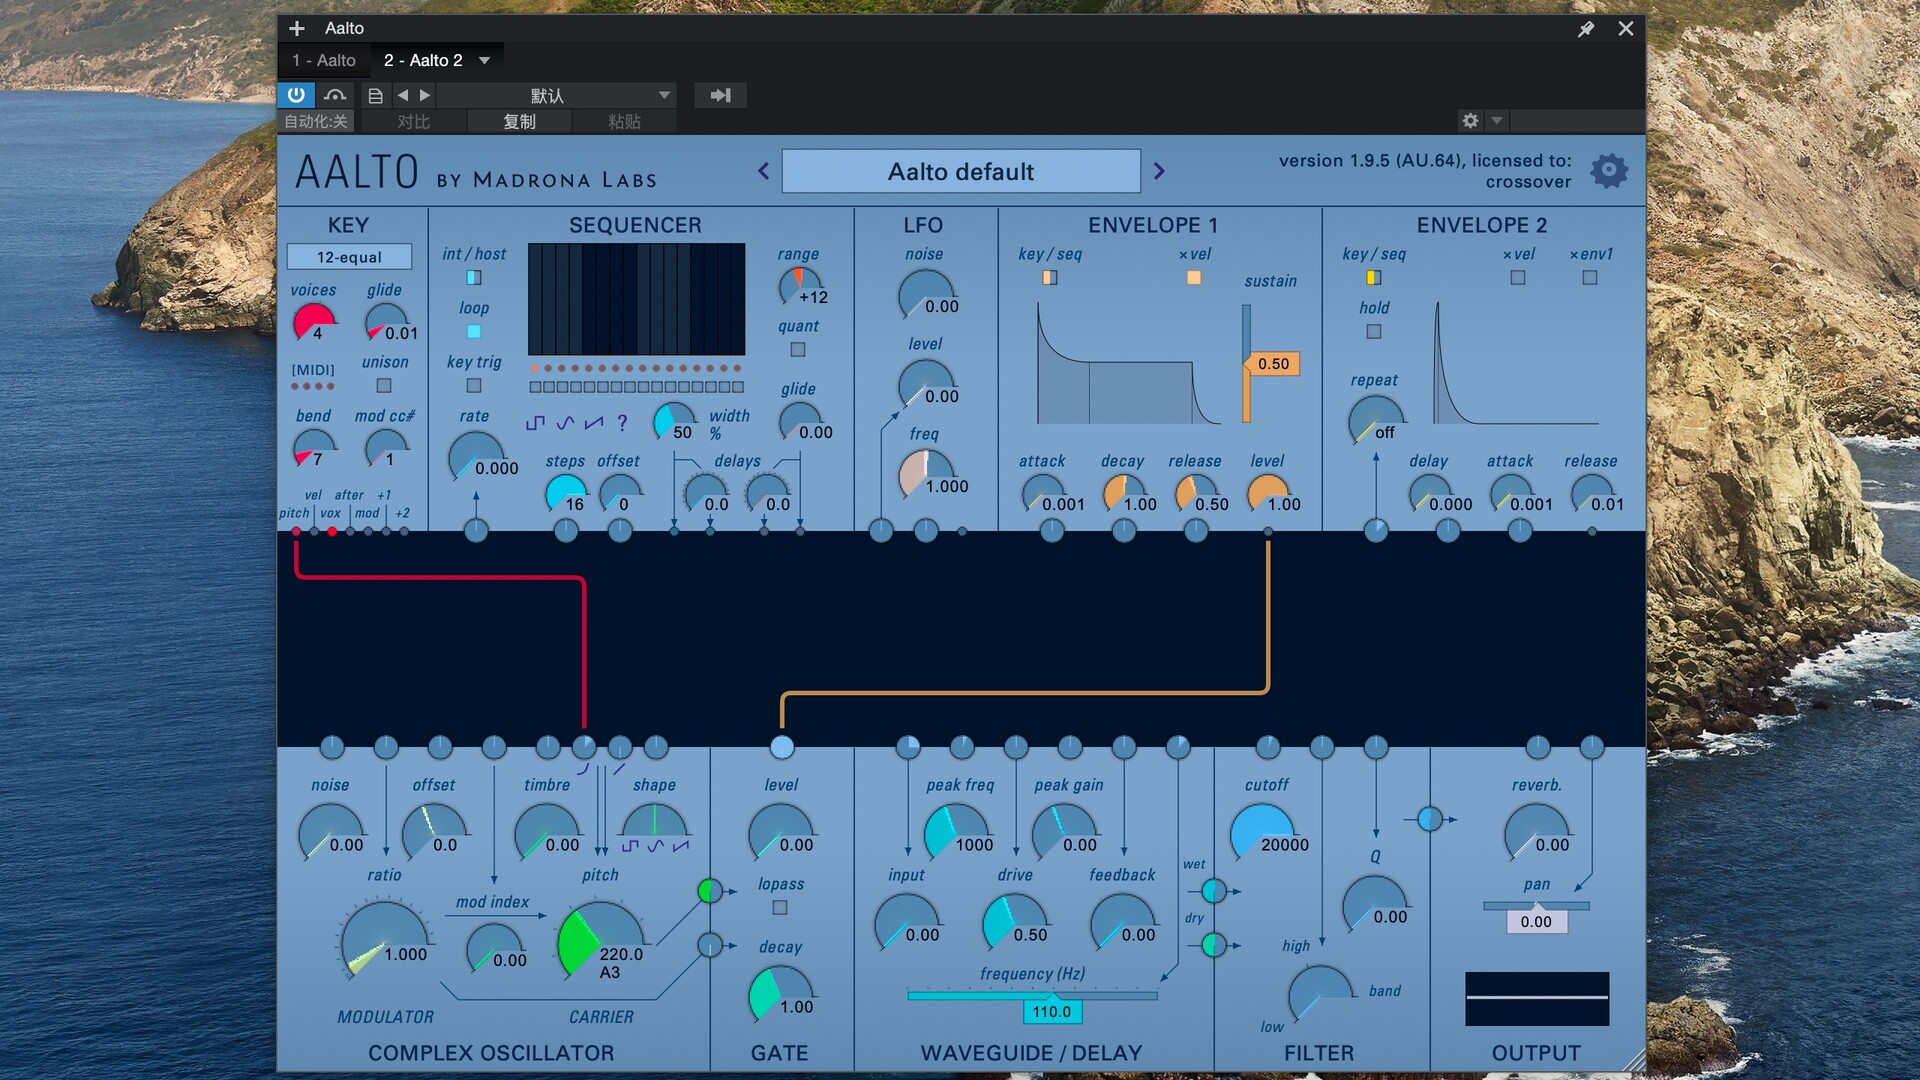
Task: Pin the Aalto plugin window
Action: click(x=1586, y=29)
